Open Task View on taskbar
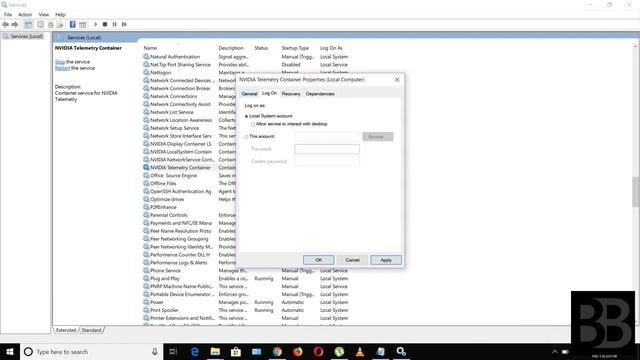 pos(173,351)
